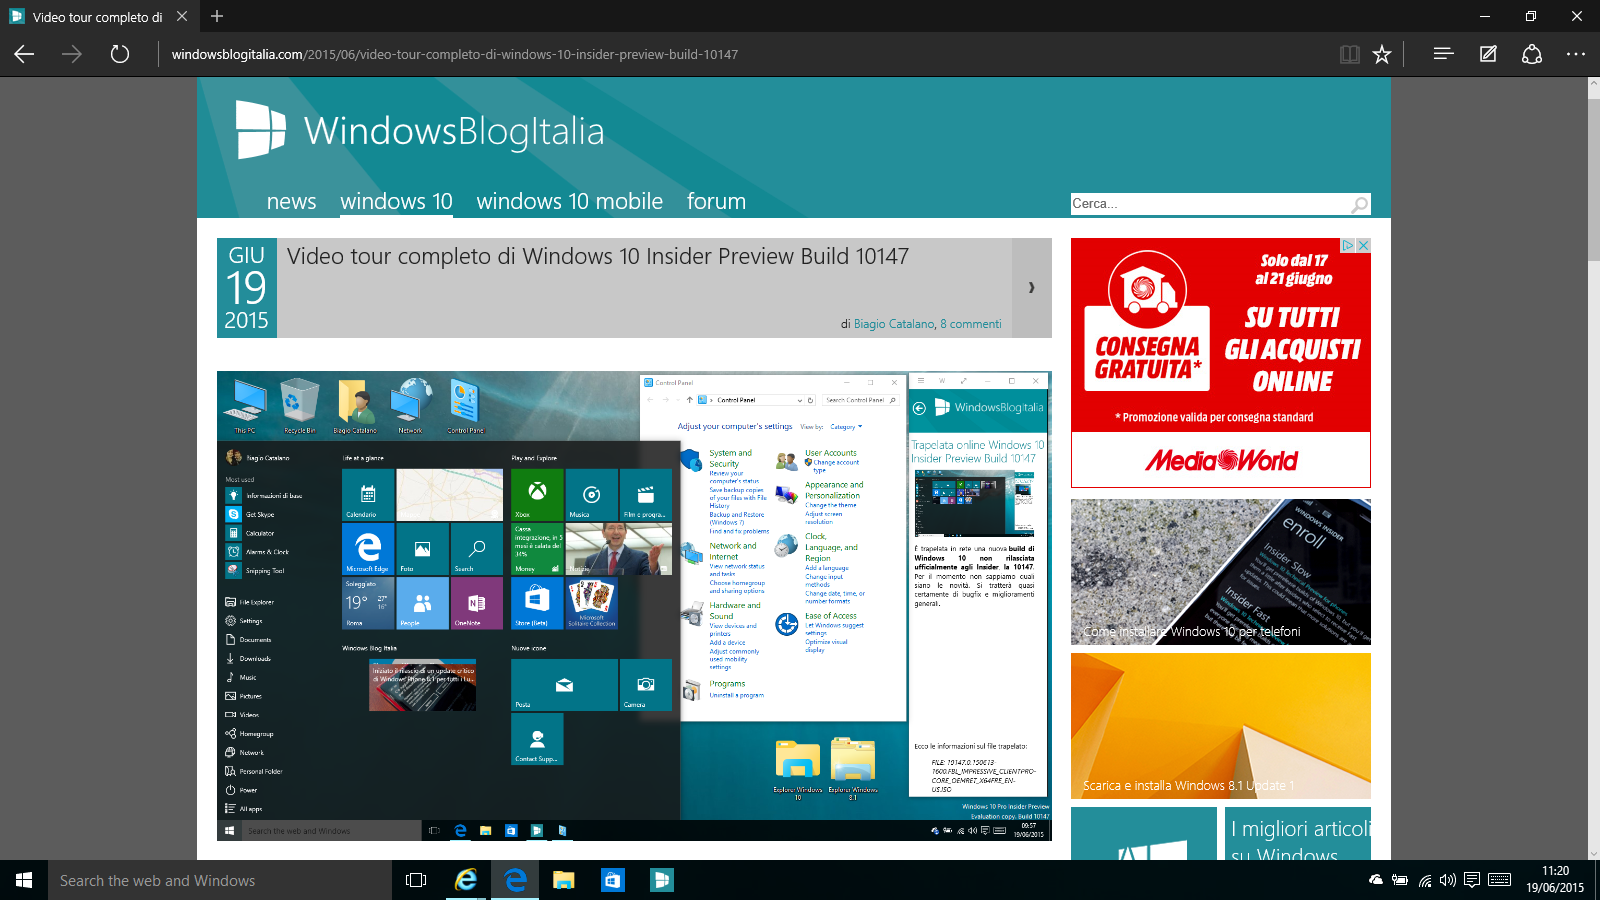Close the Video tour completo tab

point(181,16)
